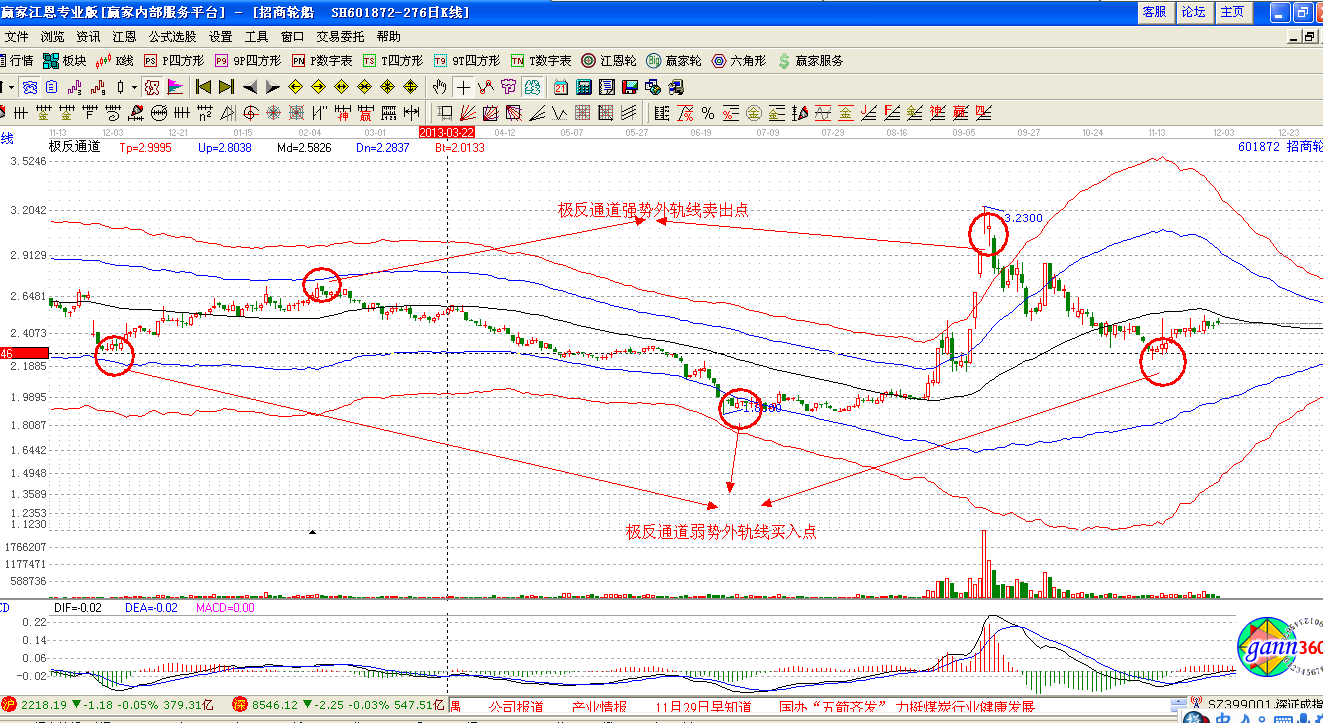The height and width of the screenshot is (723, 1323).
Task: Open the 六角形 hexagon tool
Action: tap(738, 61)
